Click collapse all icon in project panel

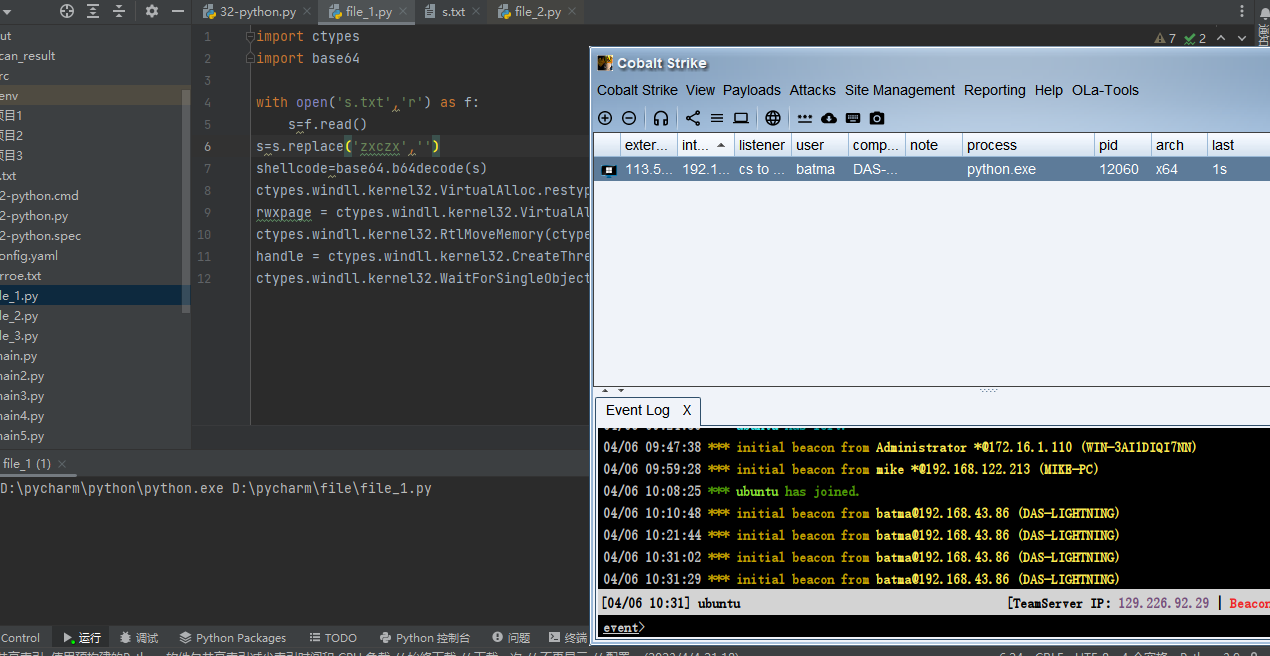pyautogui.click(x=119, y=11)
